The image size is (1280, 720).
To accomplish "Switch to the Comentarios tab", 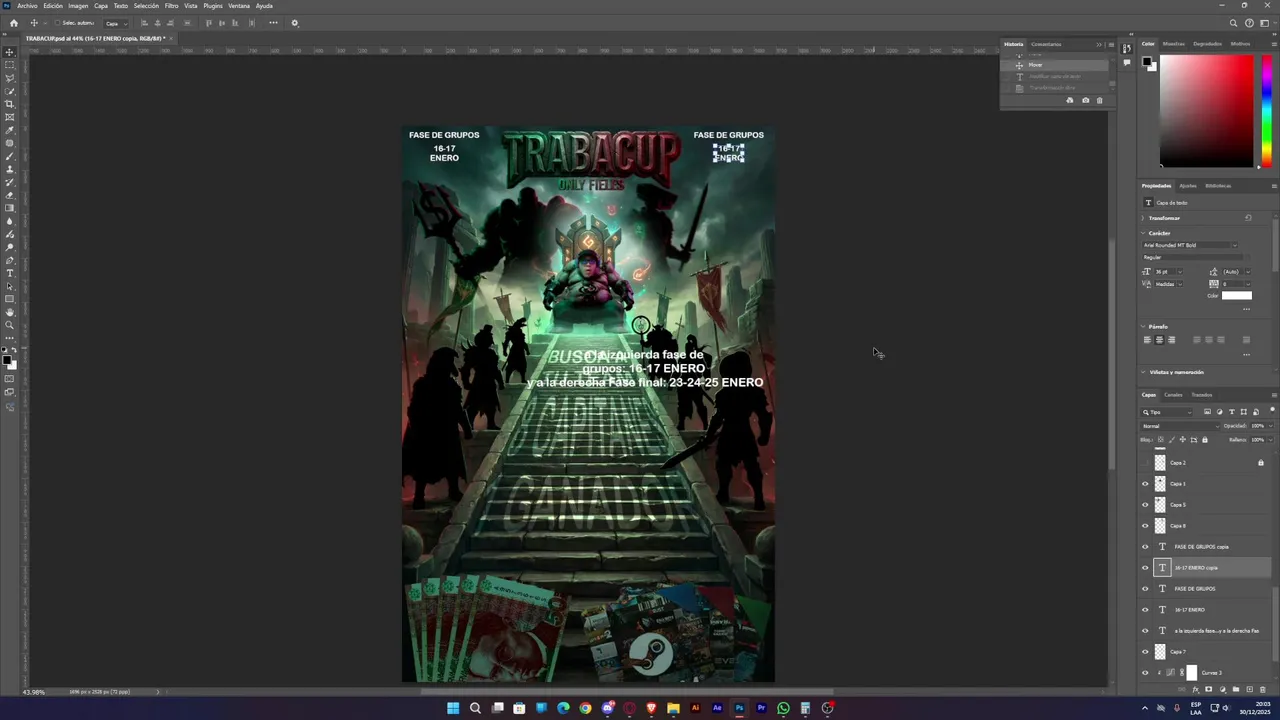I will pyautogui.click(x=1046, y=44).
